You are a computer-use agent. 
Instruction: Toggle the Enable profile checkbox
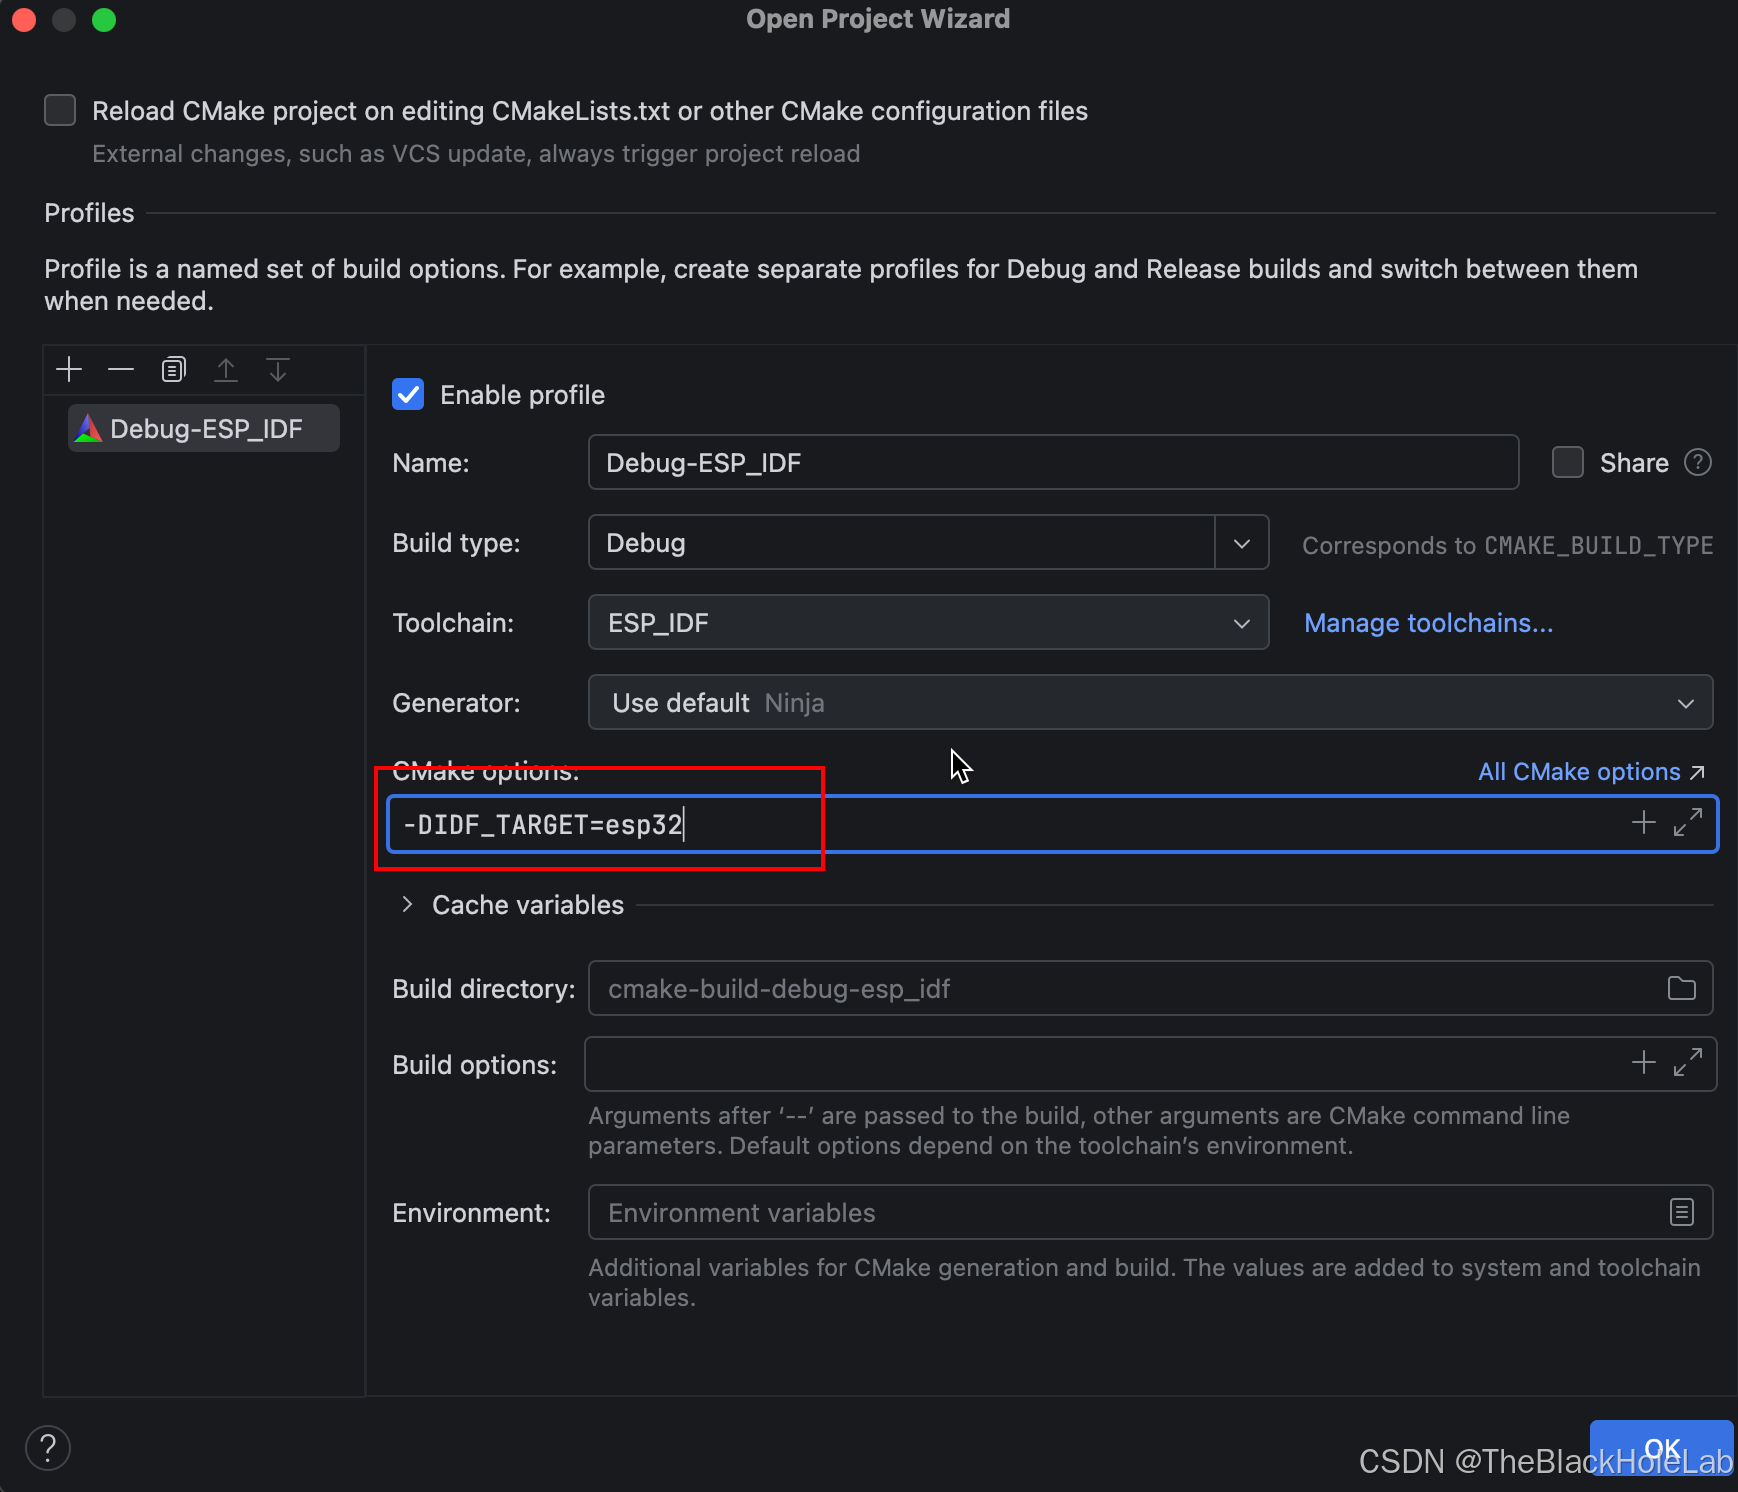point(408,394)
